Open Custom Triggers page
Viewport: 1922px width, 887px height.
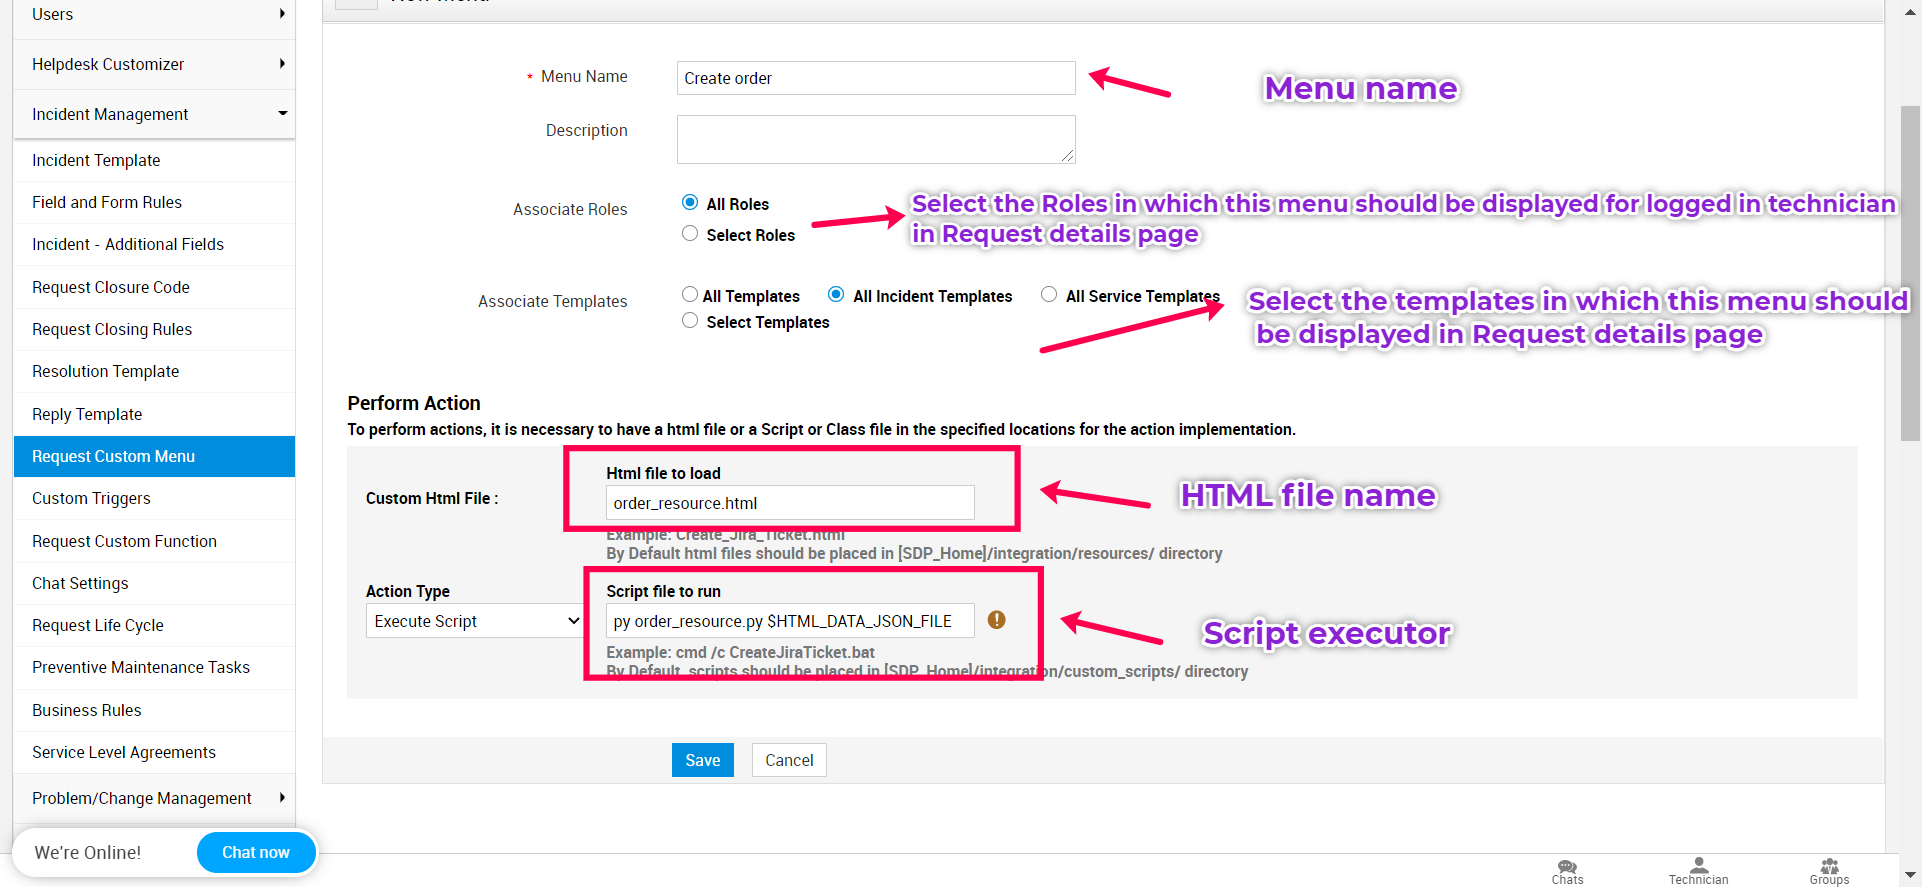tap(154, 498)
